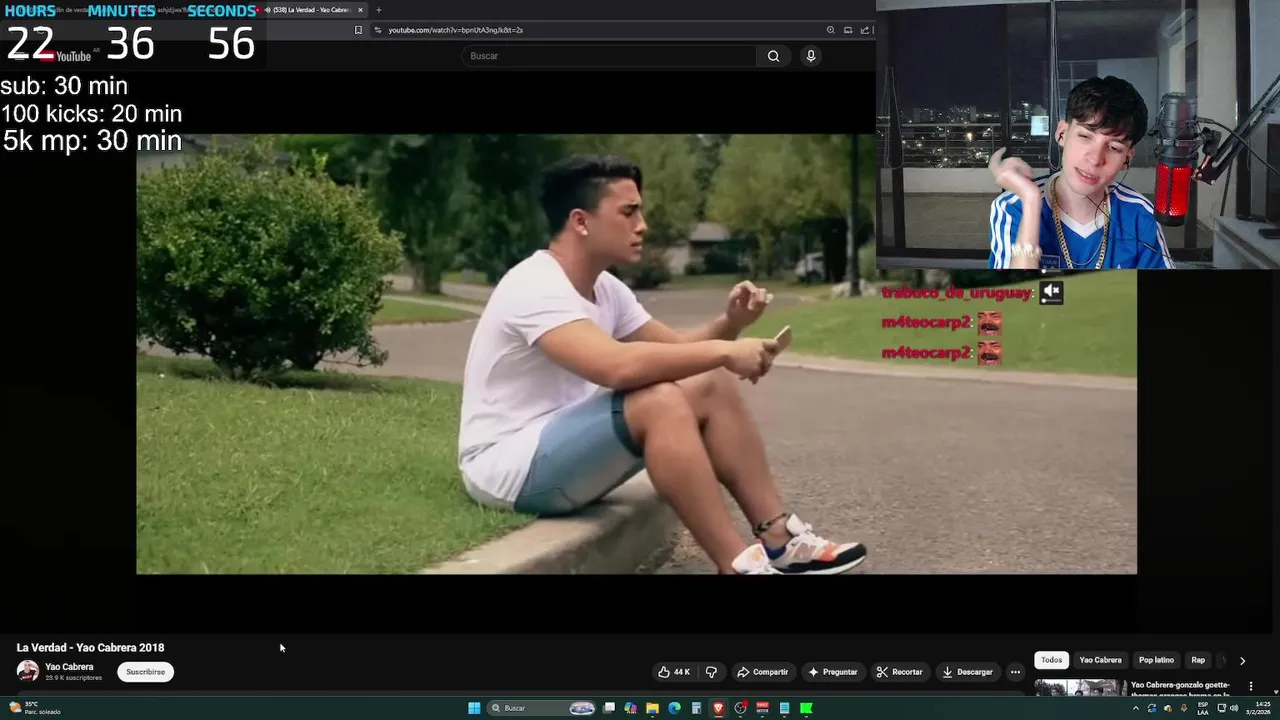Close the La Verdad browser tab
The height and width of the screenshot is (720, 1280).
(360, 10)
